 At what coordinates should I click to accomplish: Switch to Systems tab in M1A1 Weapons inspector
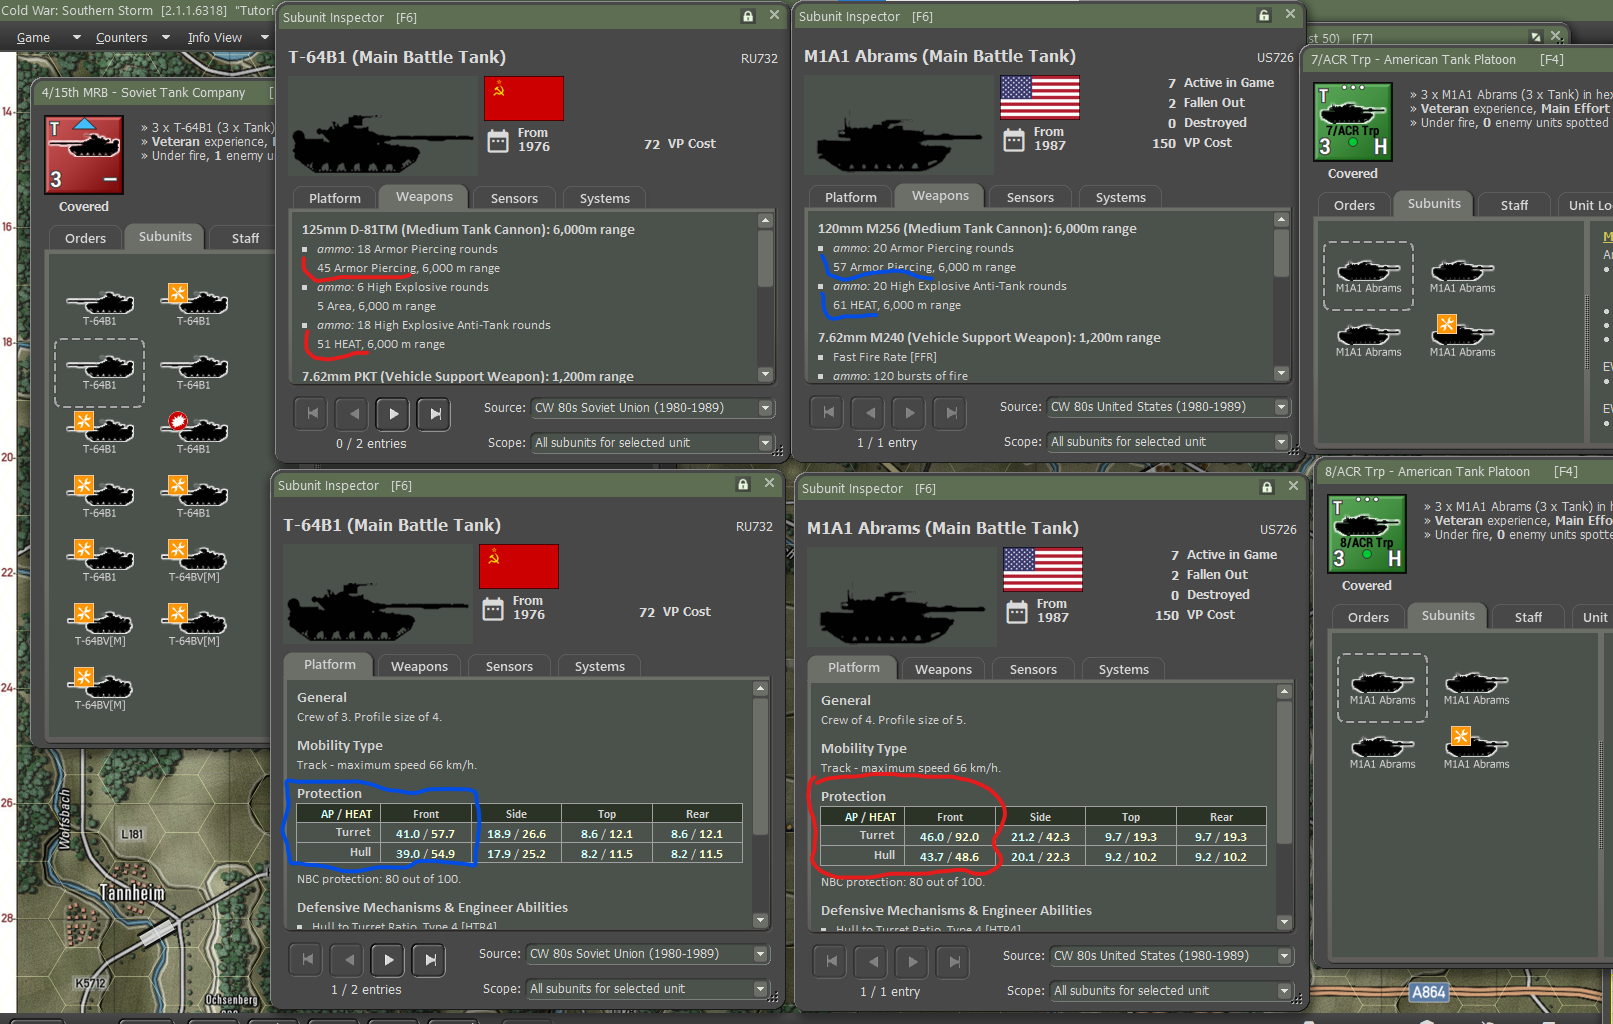point(1120,197)
